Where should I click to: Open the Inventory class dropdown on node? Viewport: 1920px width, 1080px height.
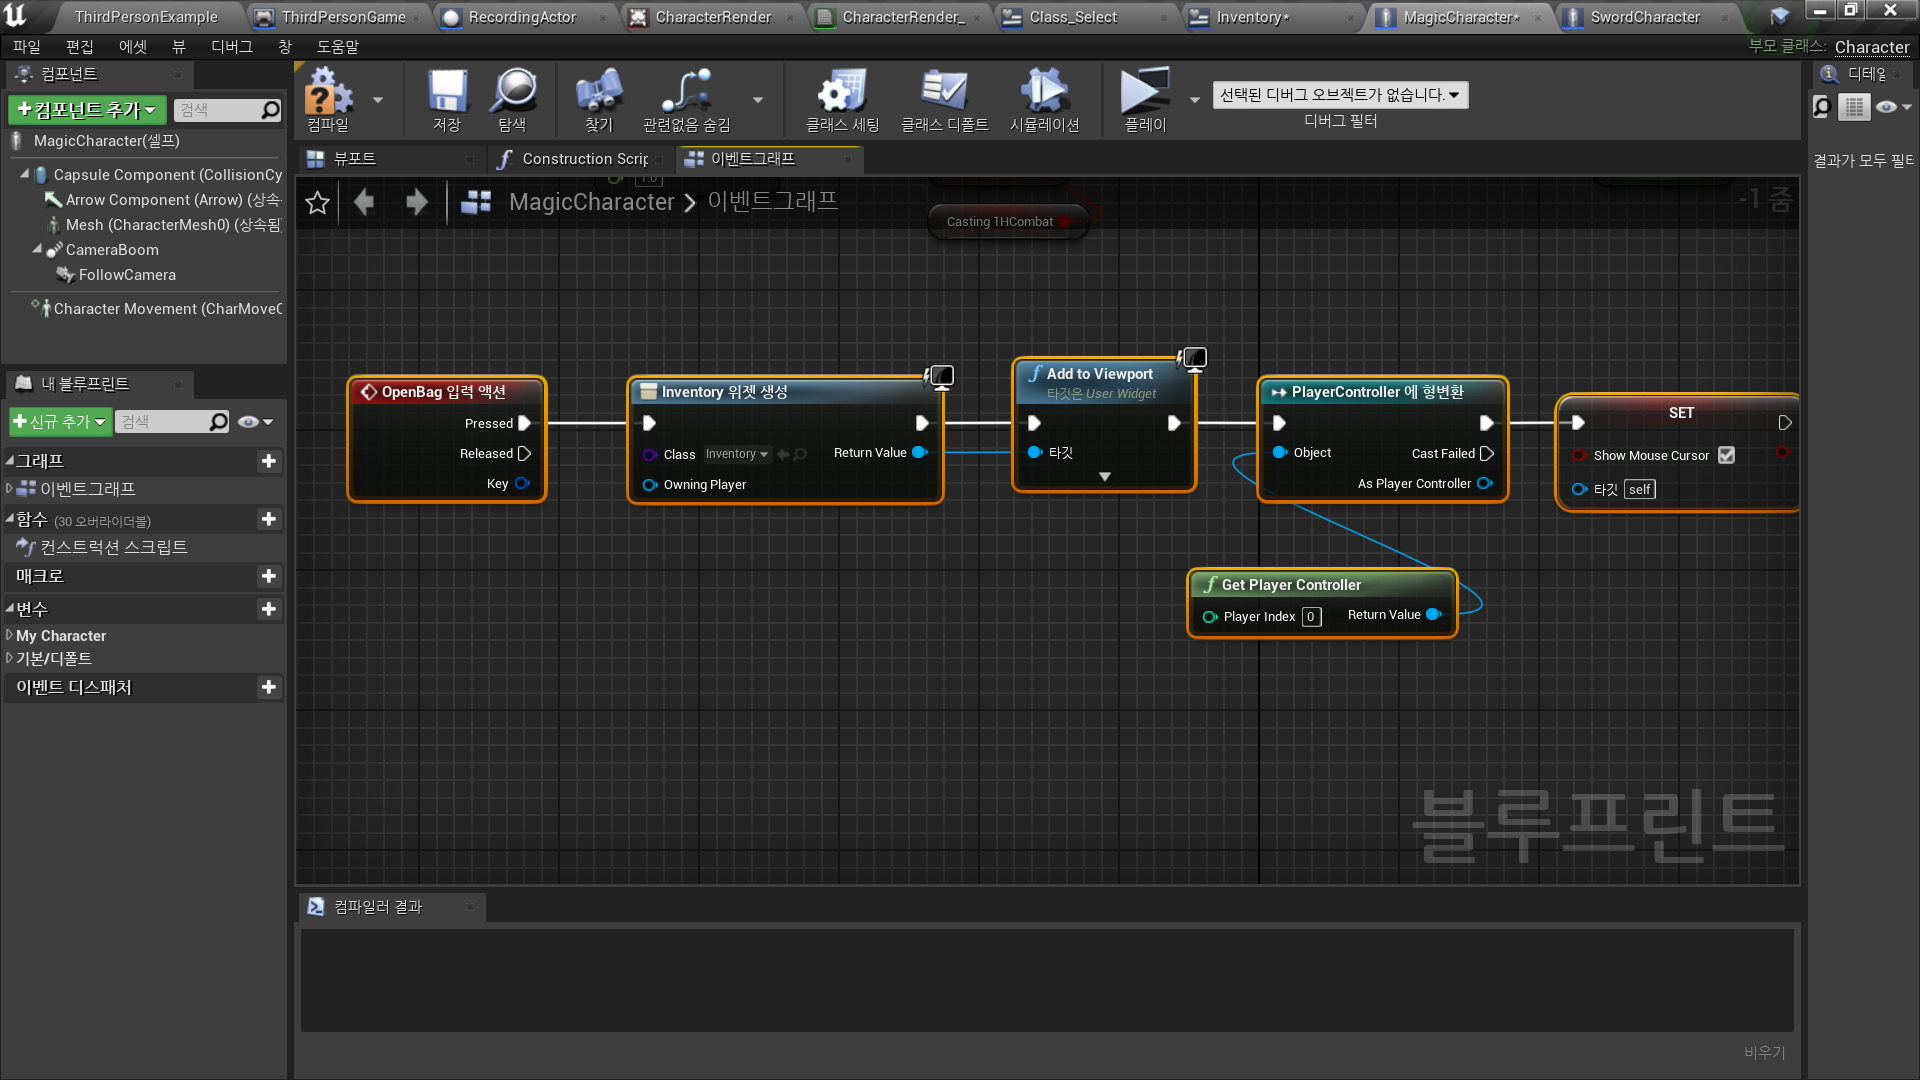click(737, 454)
